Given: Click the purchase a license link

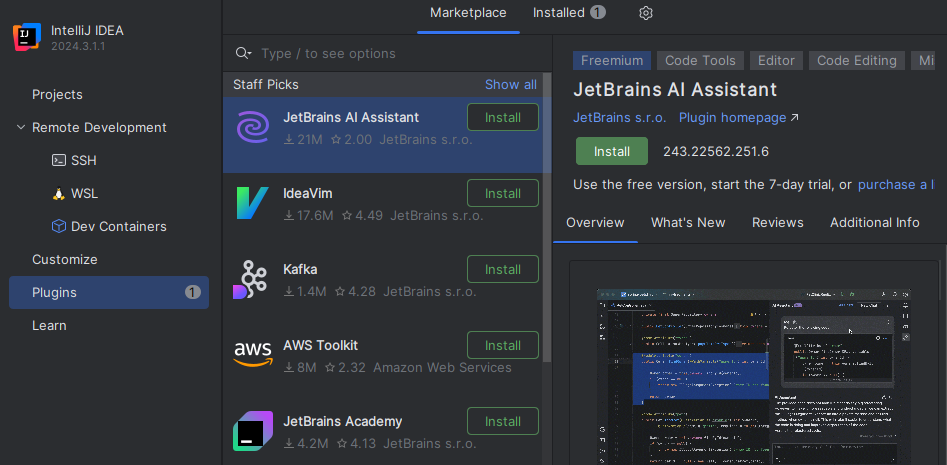Looking at the screenshot, I should [x=896, y=184].
